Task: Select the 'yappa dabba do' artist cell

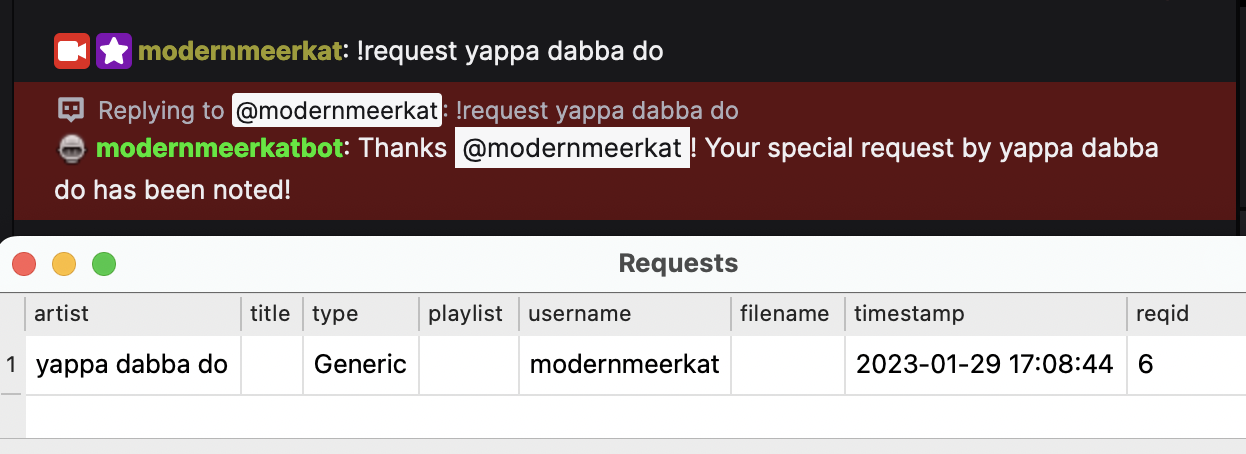Action: click(132, 365)
